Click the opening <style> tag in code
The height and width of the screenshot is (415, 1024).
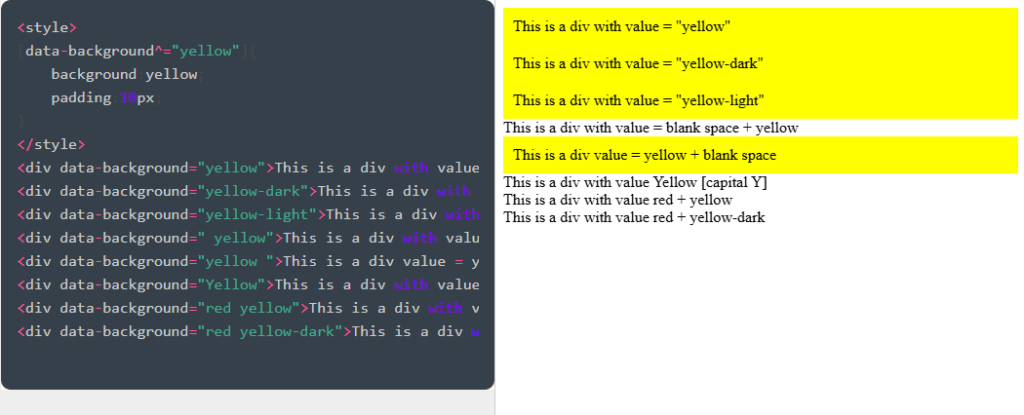(46, 27)
